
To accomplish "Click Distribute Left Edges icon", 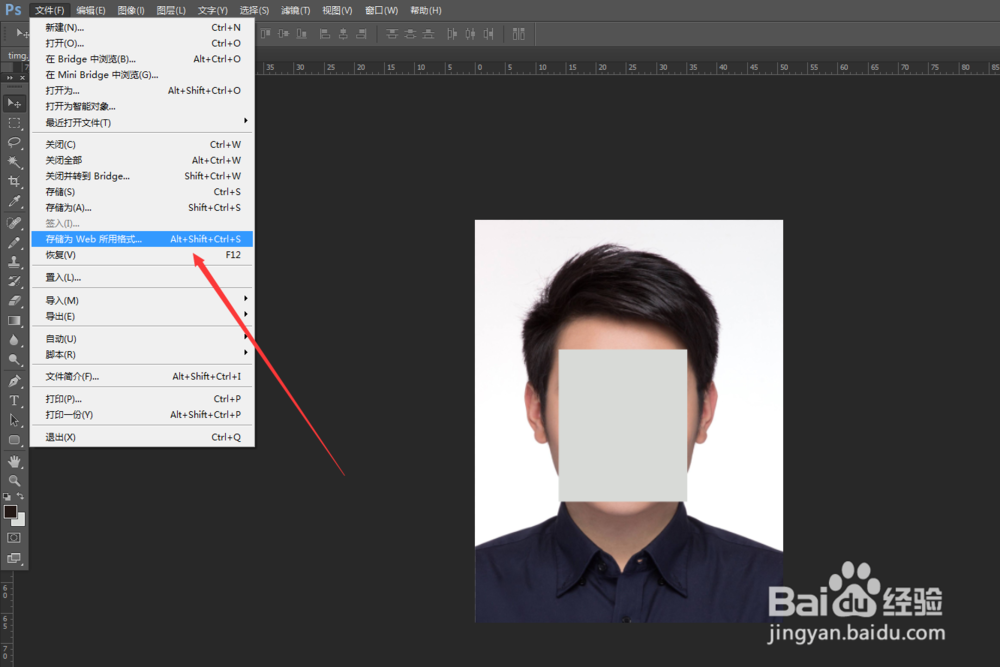I will click(x=452, y=34).
